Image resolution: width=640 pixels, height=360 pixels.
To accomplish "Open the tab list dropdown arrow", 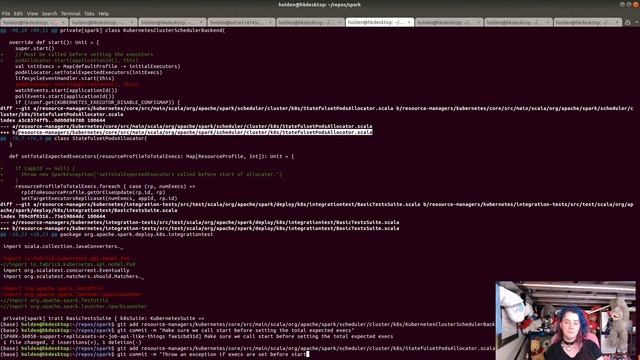I will pos(636,22).
